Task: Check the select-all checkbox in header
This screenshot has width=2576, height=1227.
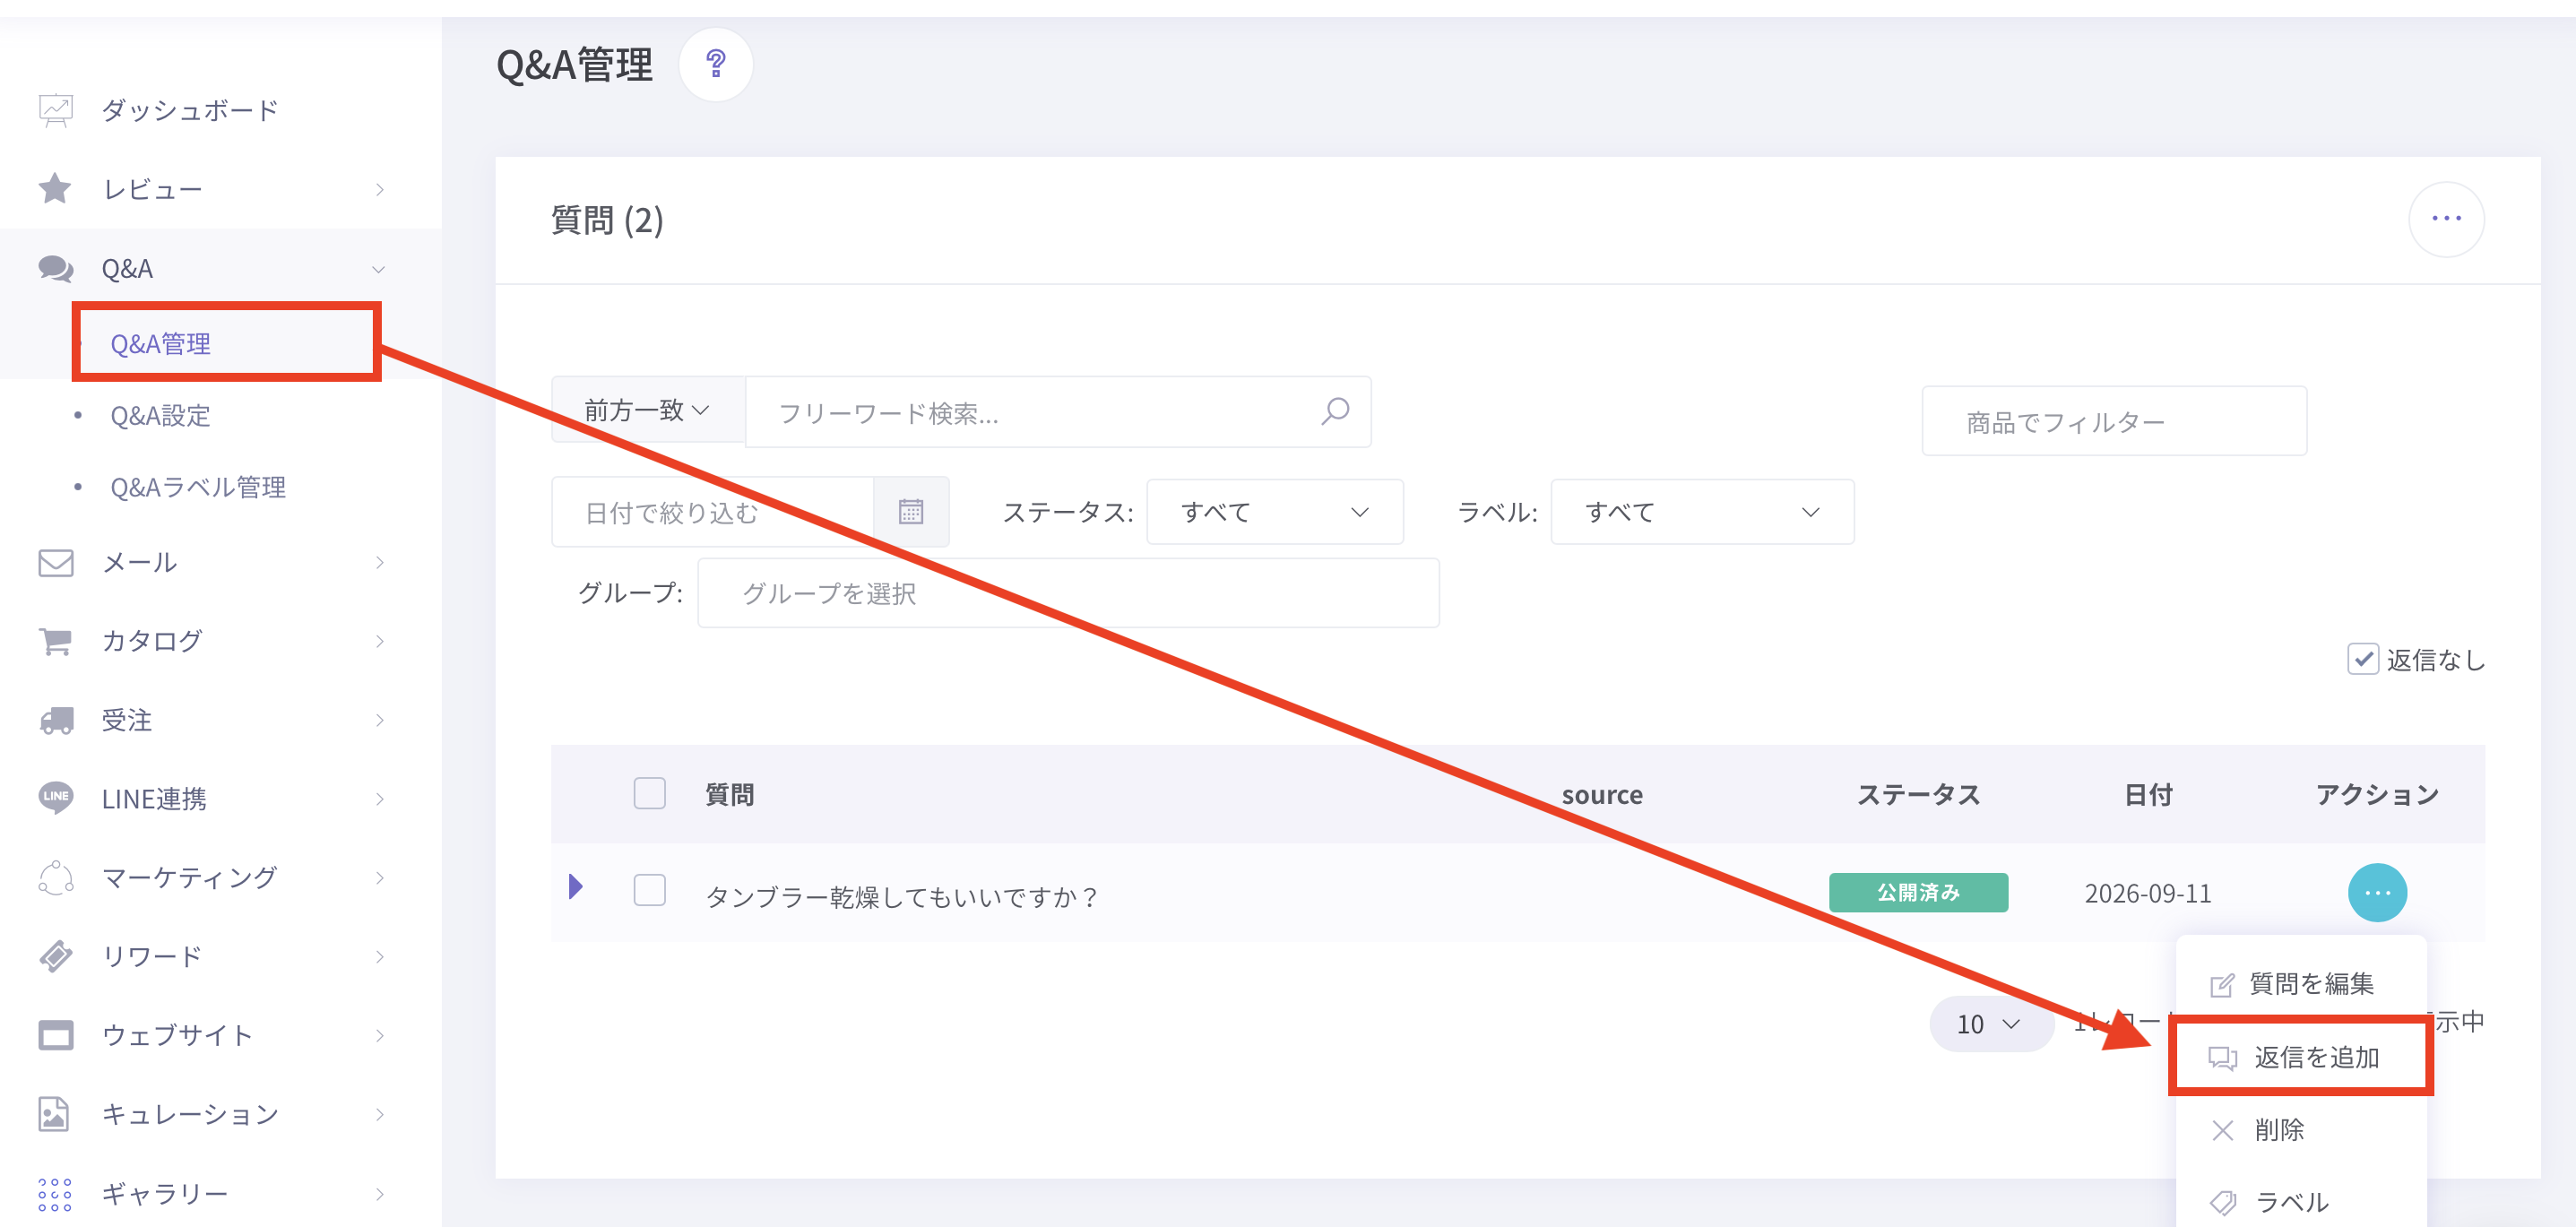Action: 649,794
